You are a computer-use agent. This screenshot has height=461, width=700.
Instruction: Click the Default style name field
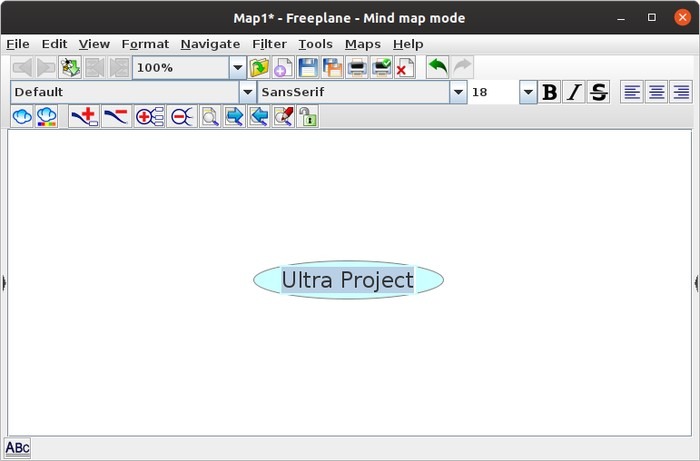pos(125,92)
